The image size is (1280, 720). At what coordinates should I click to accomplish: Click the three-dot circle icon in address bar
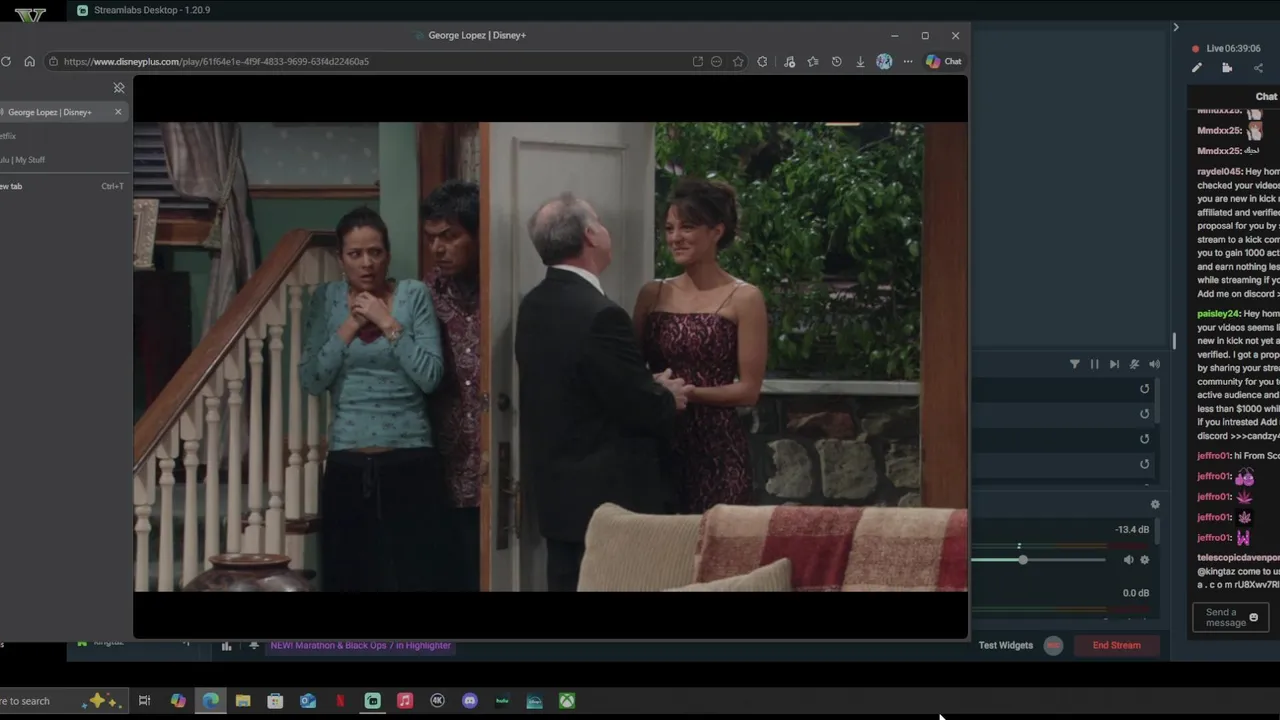[716, 61]
